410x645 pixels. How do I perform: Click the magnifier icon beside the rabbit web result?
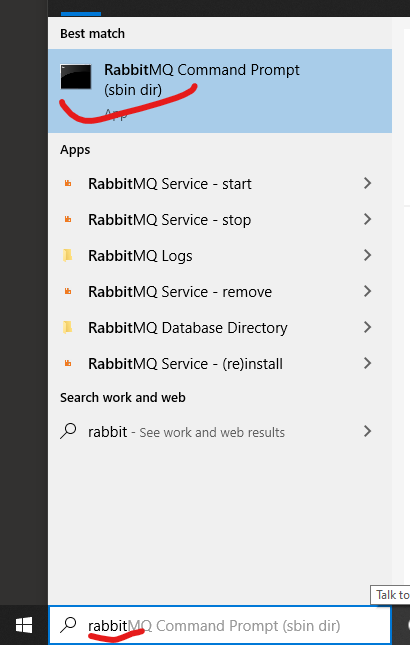point(68,431)
